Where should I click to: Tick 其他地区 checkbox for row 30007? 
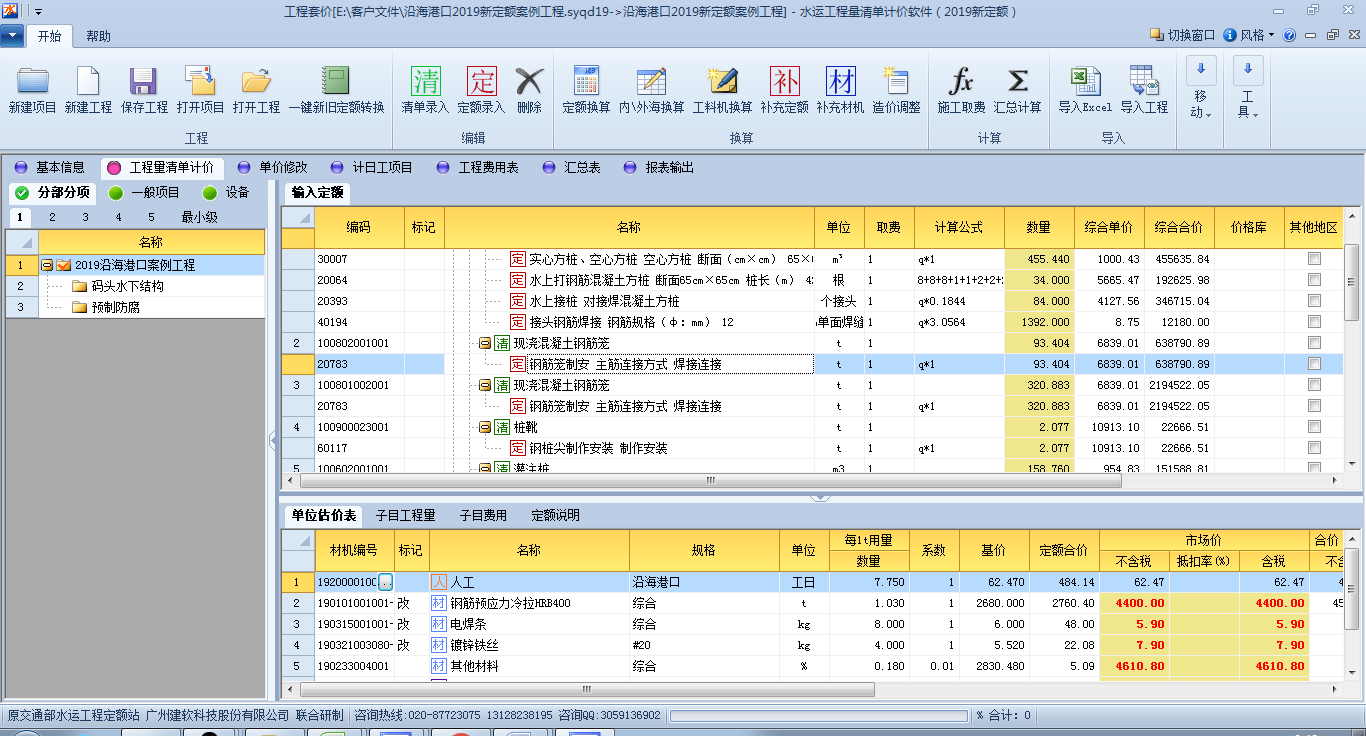point(1314,259)
